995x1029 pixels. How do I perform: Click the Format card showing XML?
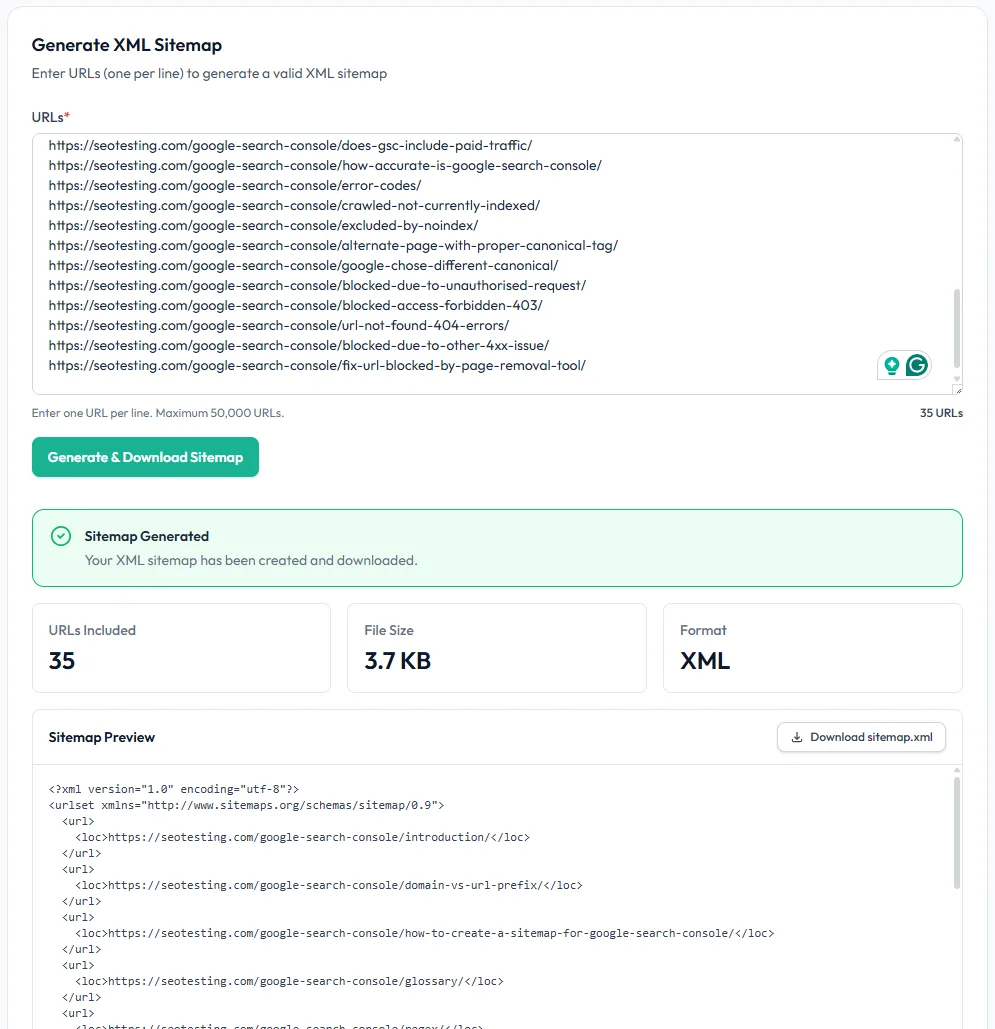[812, 647]
